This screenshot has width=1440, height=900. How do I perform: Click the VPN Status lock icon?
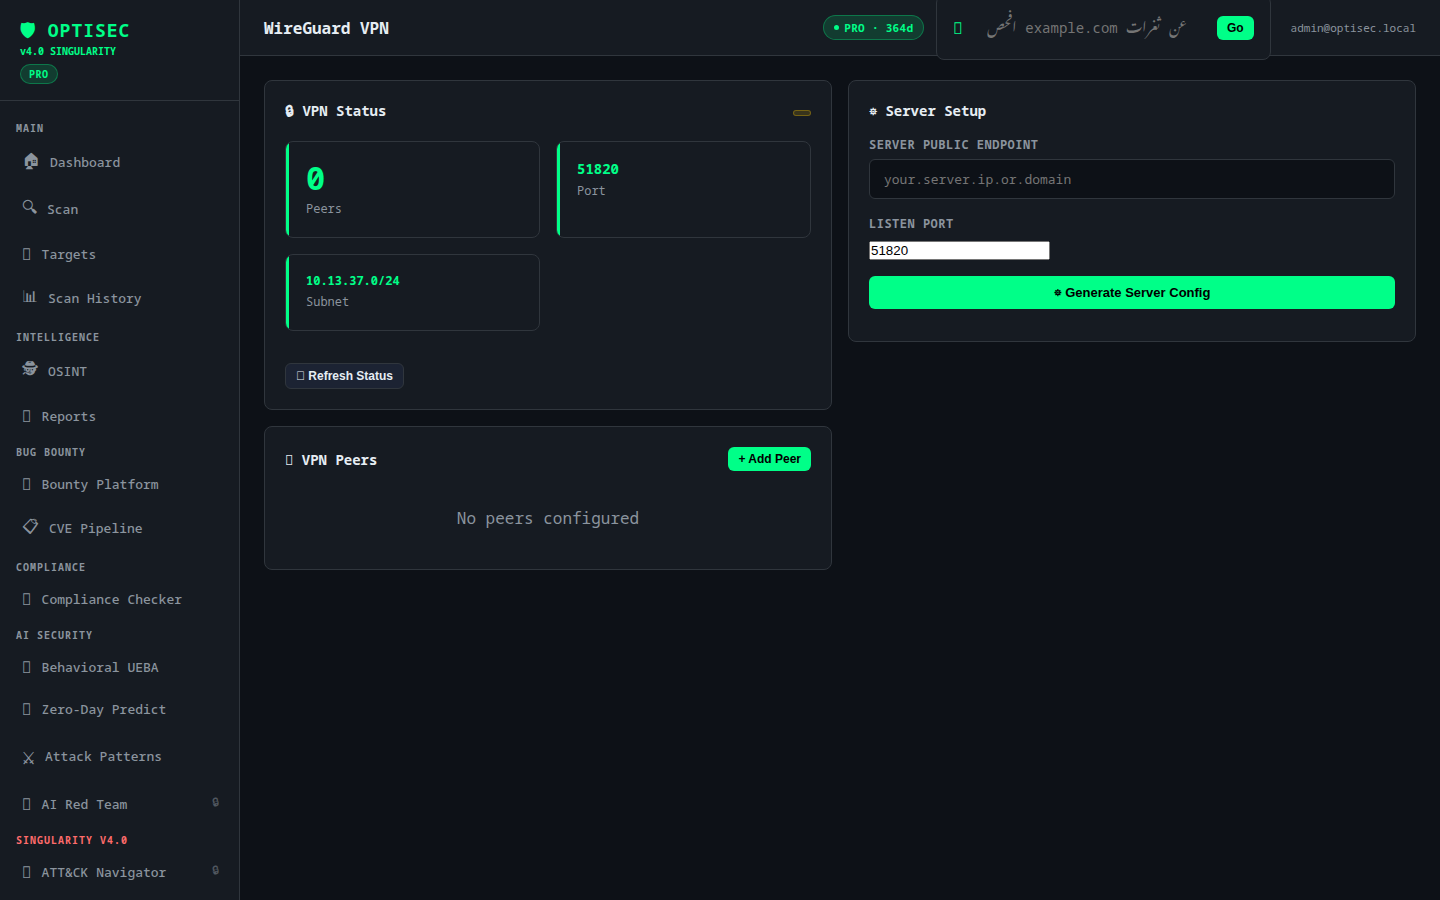289,111
